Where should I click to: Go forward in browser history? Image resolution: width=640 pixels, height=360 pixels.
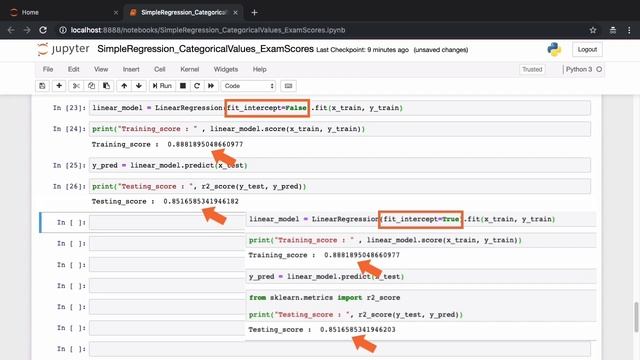27,30
